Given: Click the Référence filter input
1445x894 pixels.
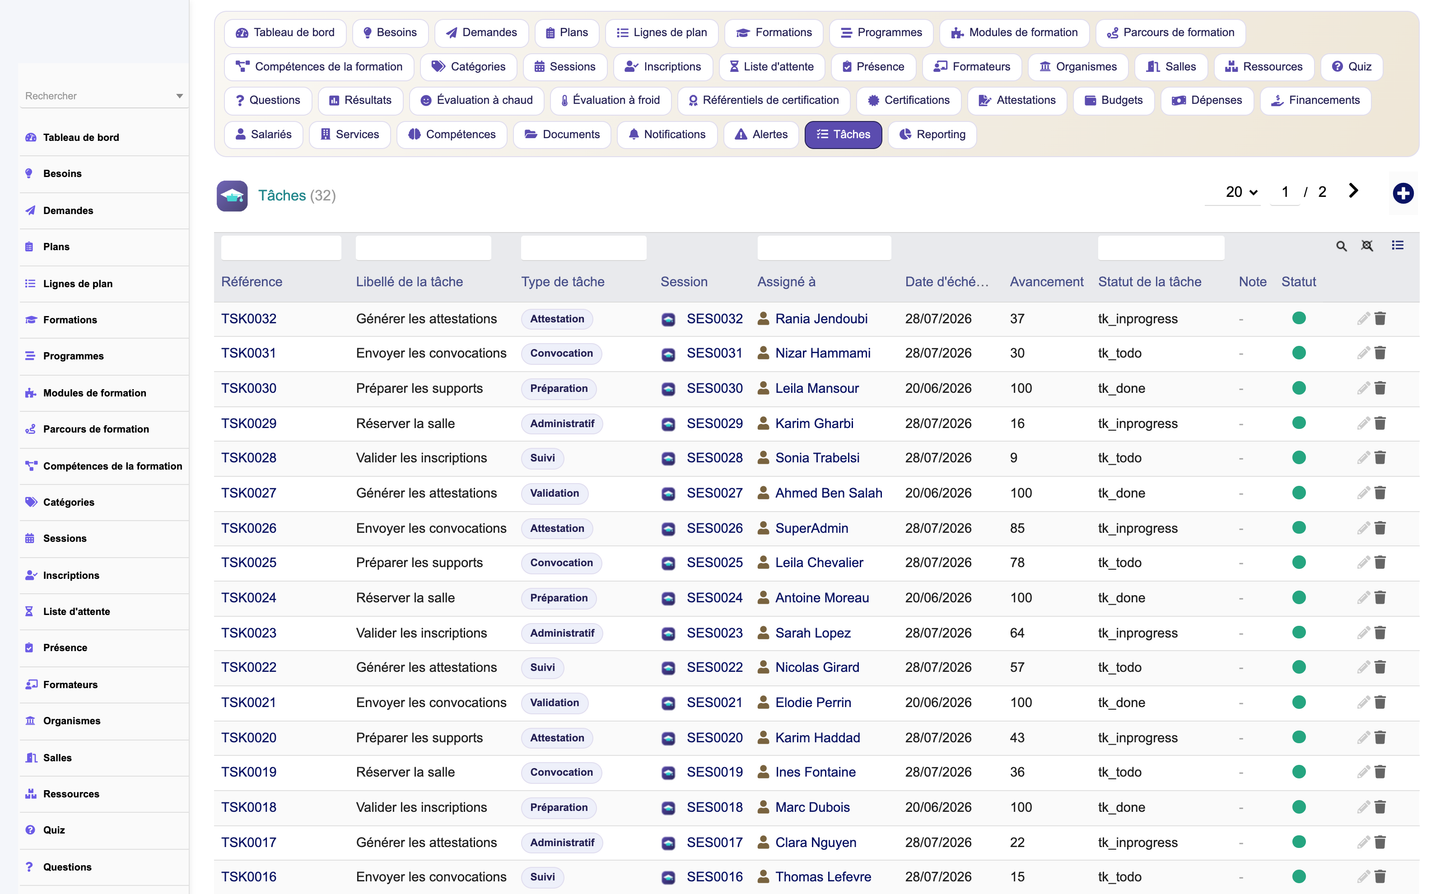Looking at the screenshot, I should pyautogui.click(x=281, y=247).
